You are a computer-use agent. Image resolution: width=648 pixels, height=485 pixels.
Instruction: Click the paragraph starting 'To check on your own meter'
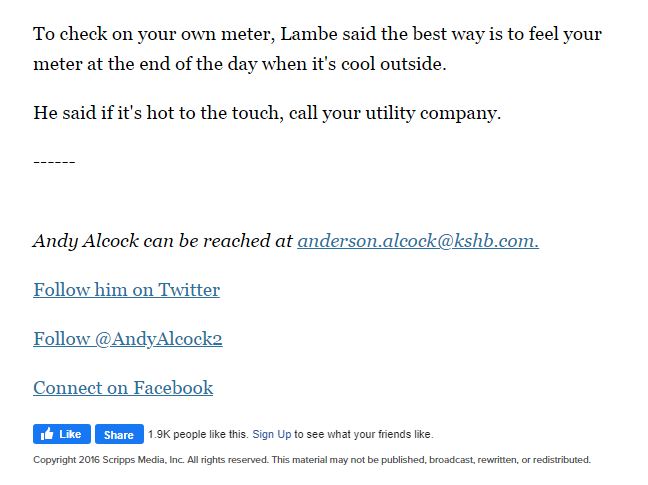point(317,49)
